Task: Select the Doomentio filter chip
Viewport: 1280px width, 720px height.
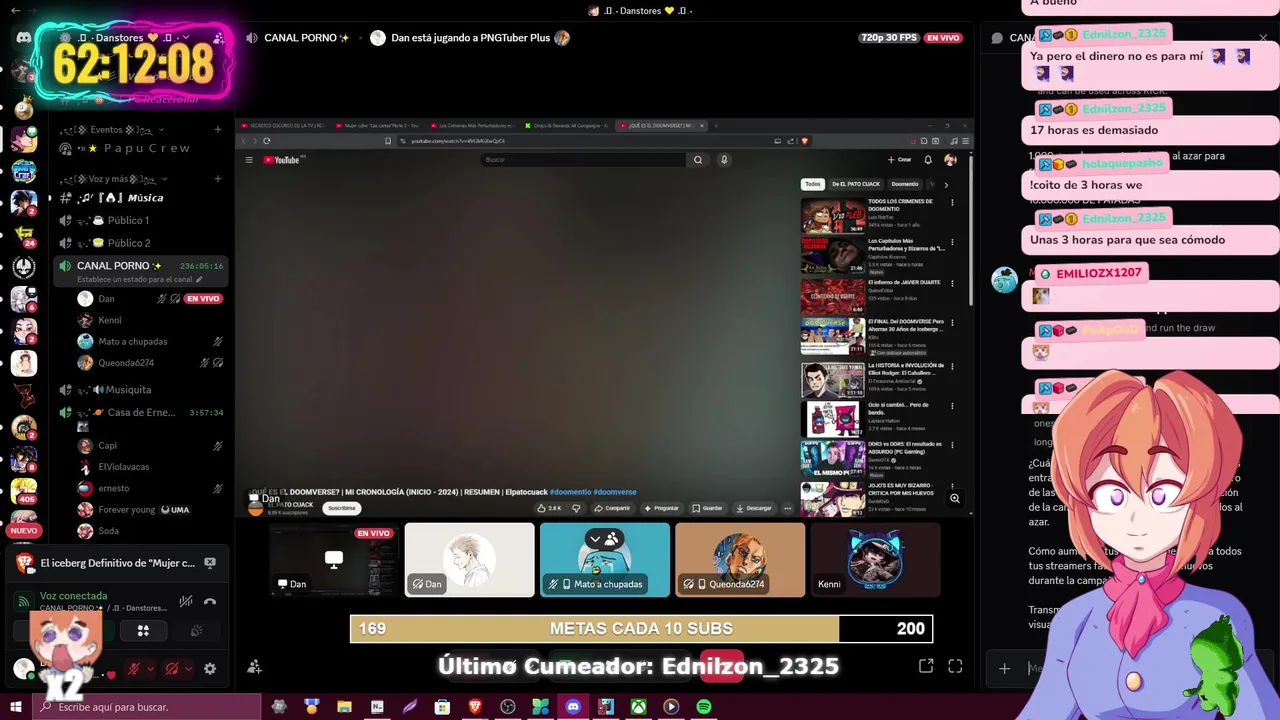Action: click(905, 184)
